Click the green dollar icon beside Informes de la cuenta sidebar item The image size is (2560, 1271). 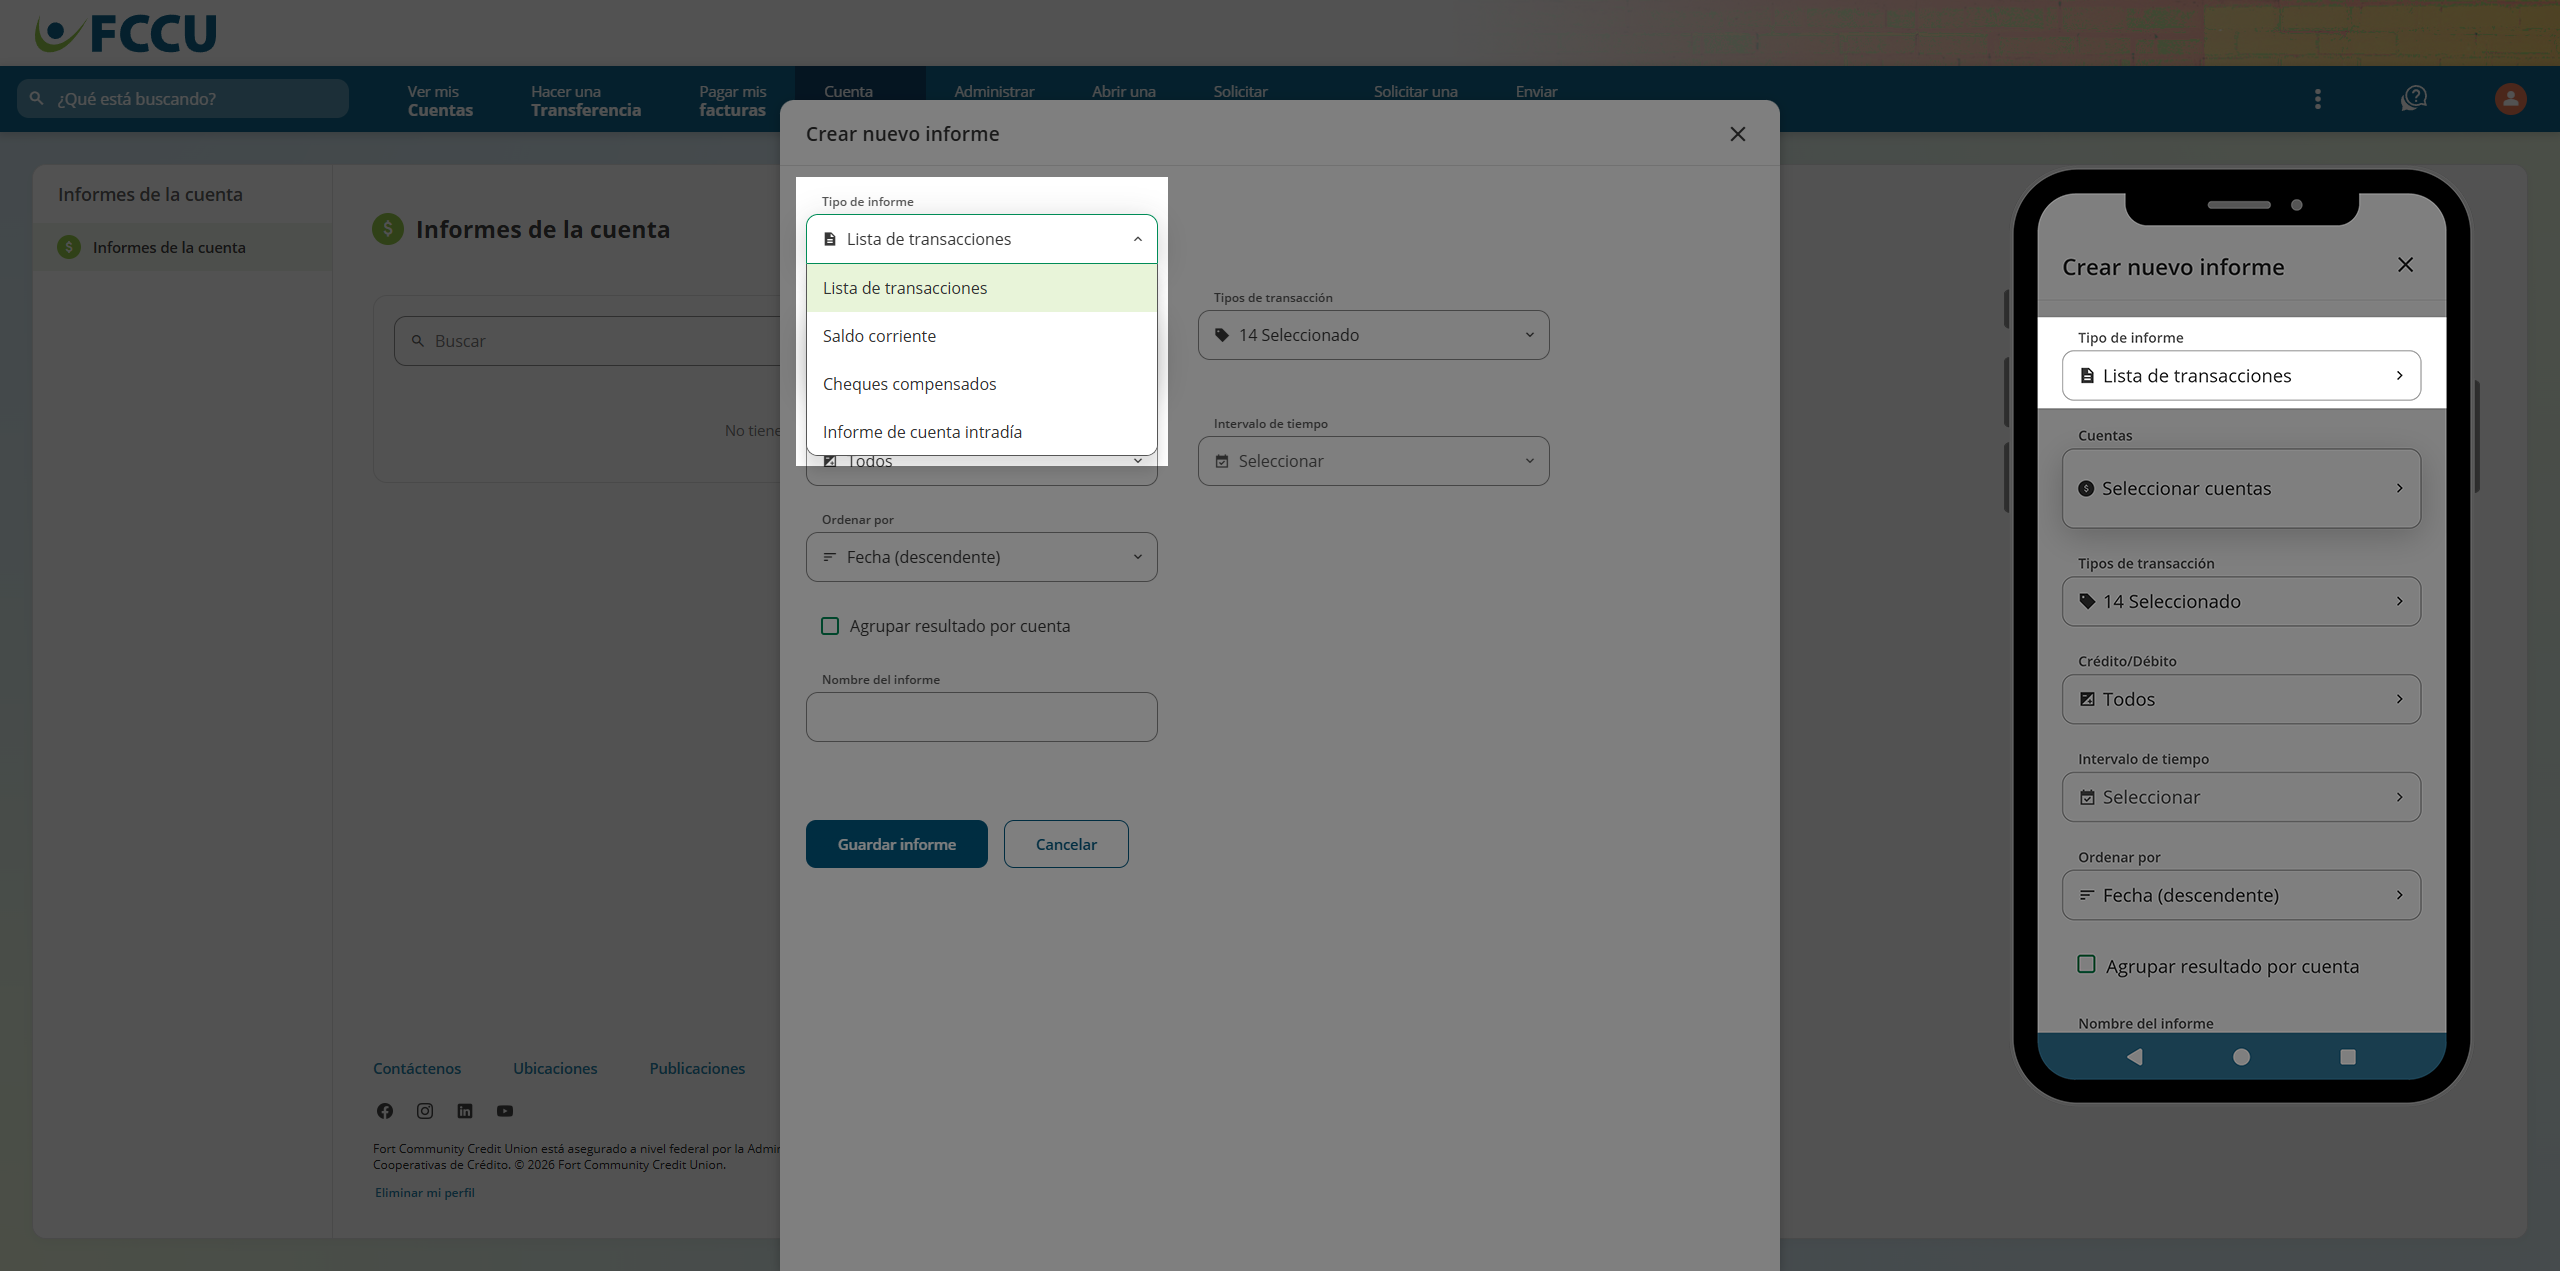[x=69, y=247]
